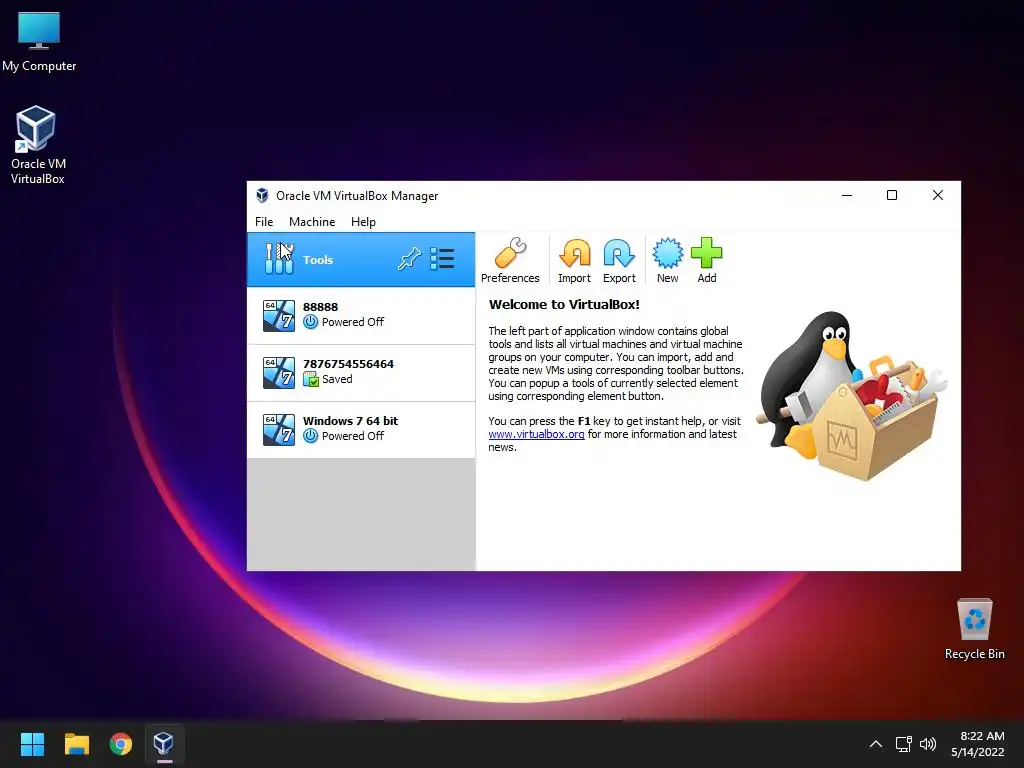Pin the Tools pane with pushpin icon
The image size is (1024, 768).
pos(409,259)
